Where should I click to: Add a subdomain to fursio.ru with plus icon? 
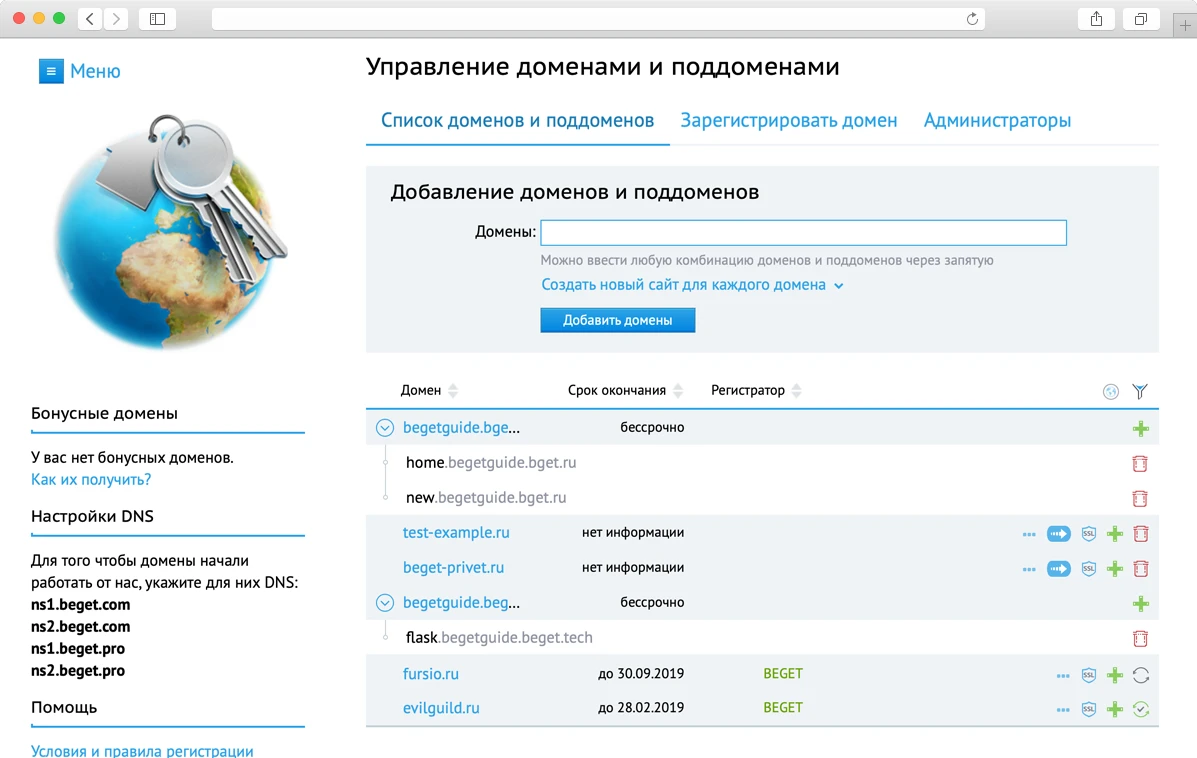coord(1115,674)
